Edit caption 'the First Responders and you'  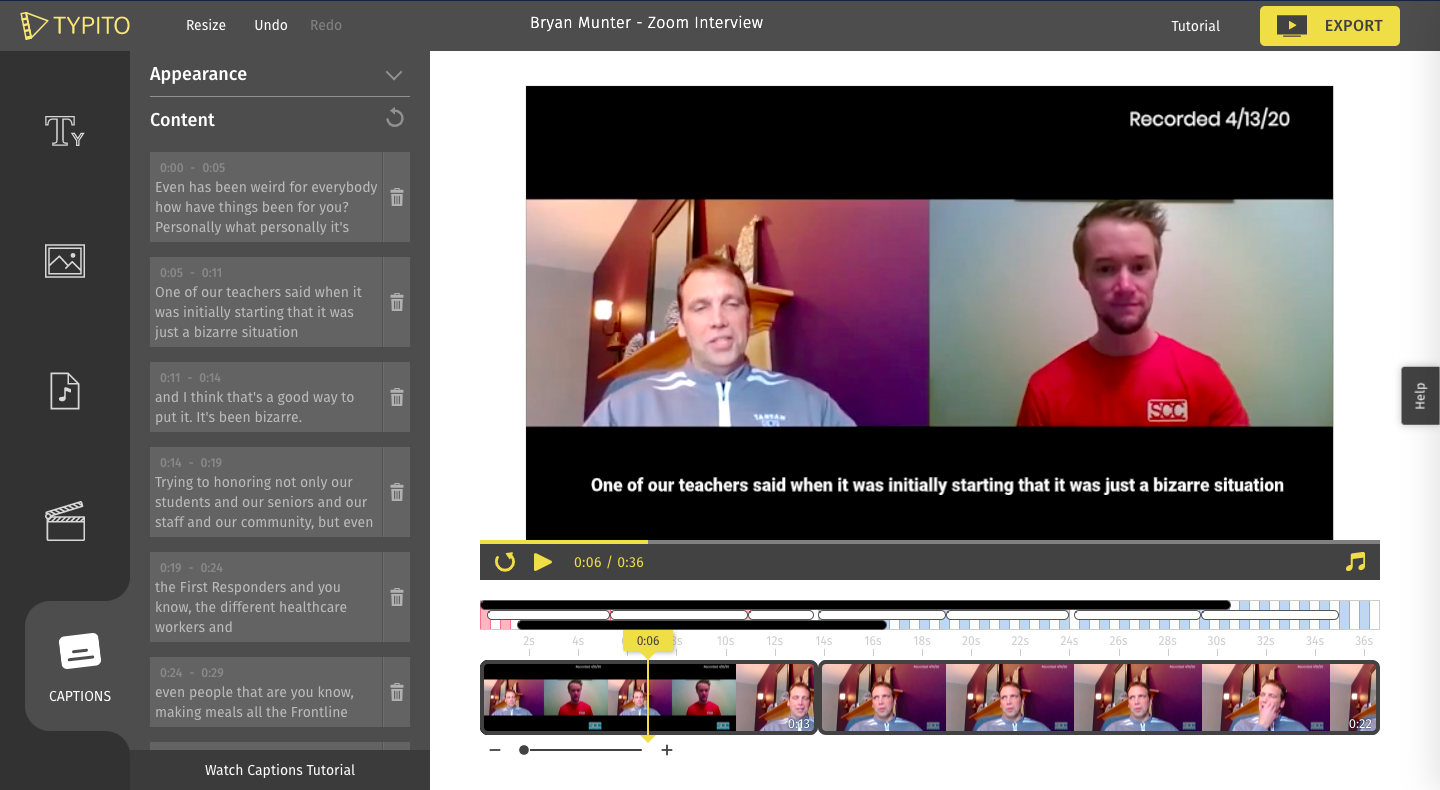coord(266,597)
